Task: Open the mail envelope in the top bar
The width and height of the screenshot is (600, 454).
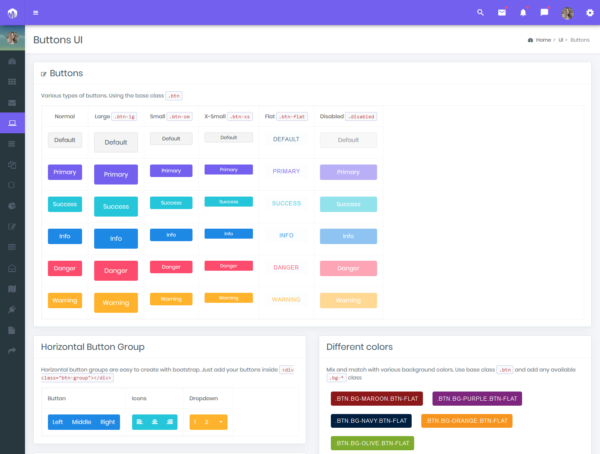Action: coord(502,13)
